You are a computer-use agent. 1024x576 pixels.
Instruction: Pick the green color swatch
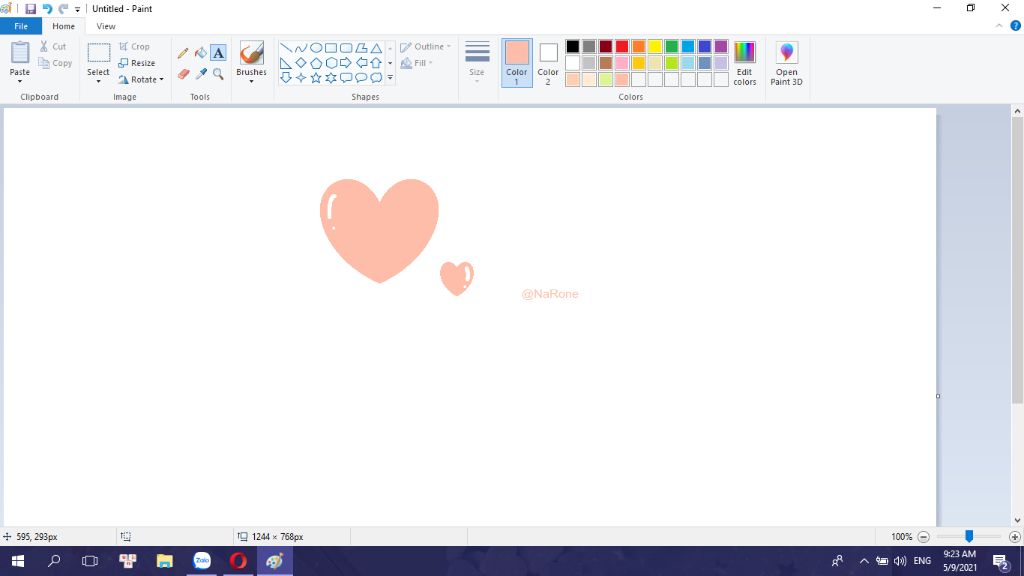pos(671,46)
